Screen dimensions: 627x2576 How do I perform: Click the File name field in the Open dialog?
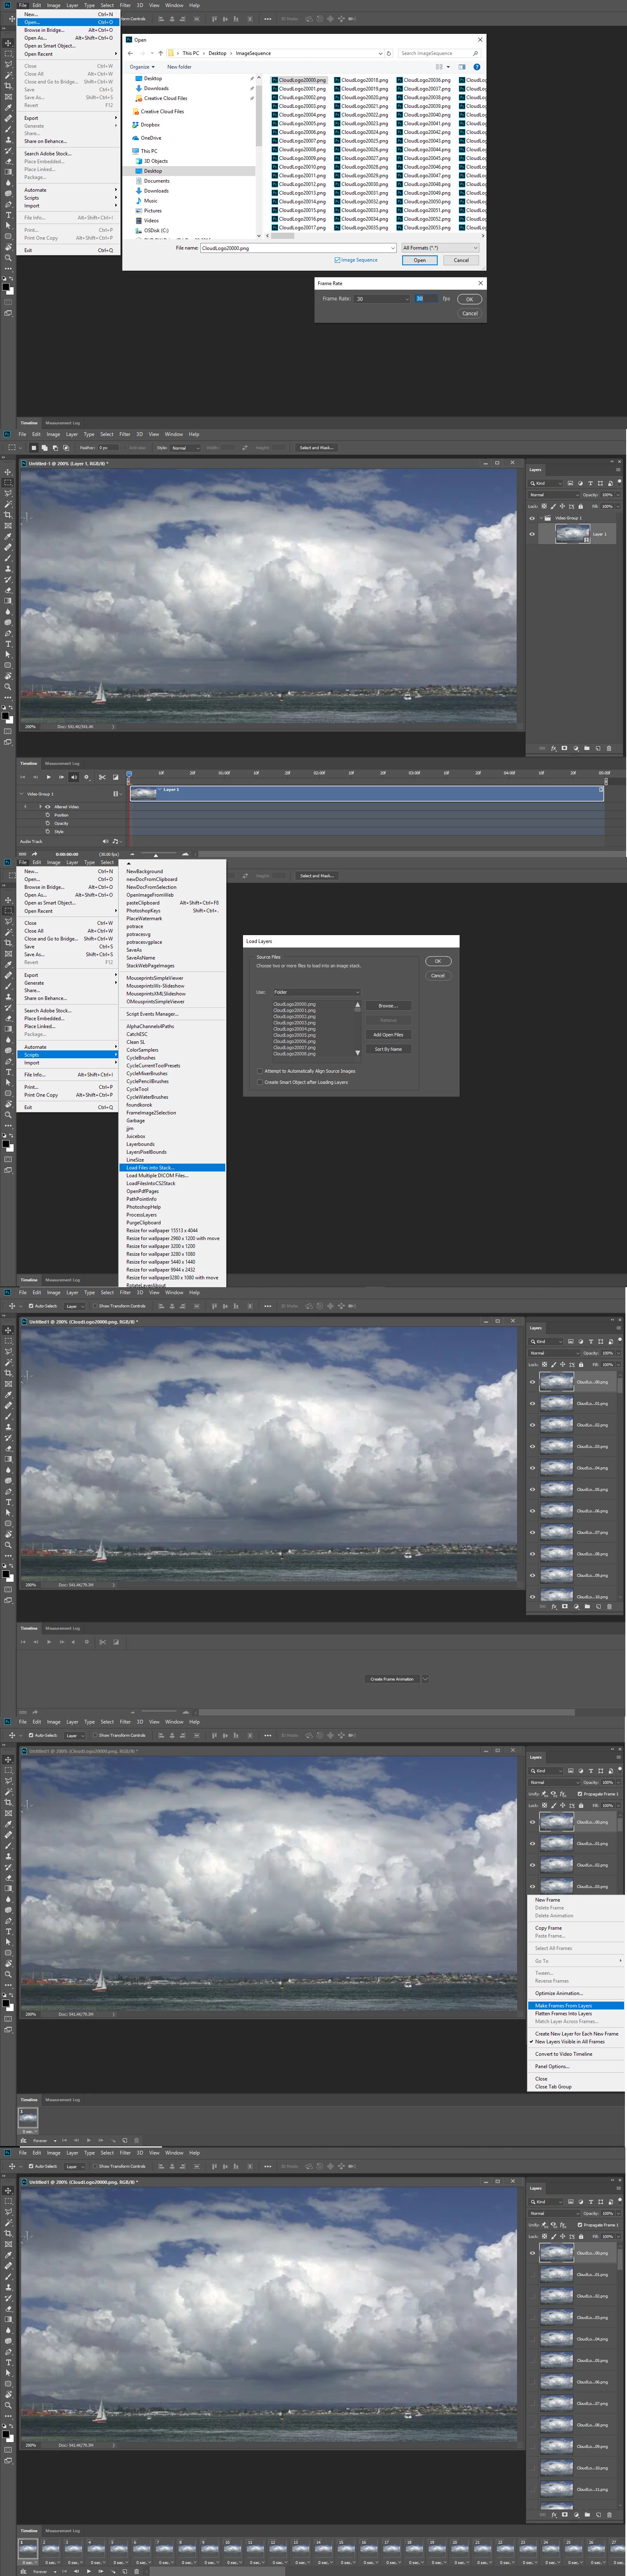[x=298, y=248]
